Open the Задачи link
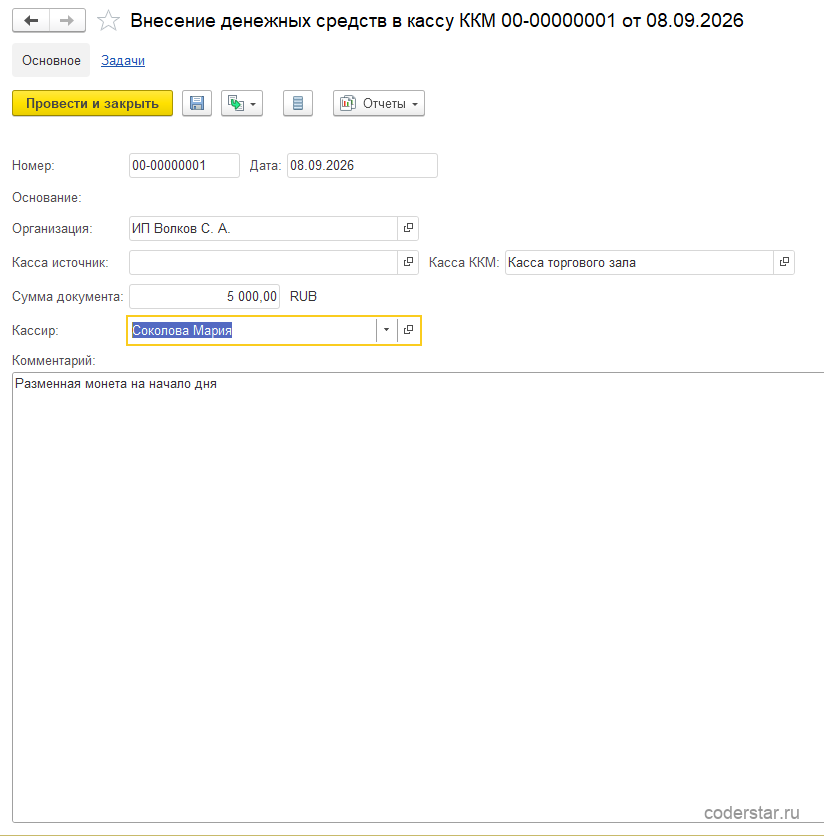The image size is (824, 836). tap(123, 60)
